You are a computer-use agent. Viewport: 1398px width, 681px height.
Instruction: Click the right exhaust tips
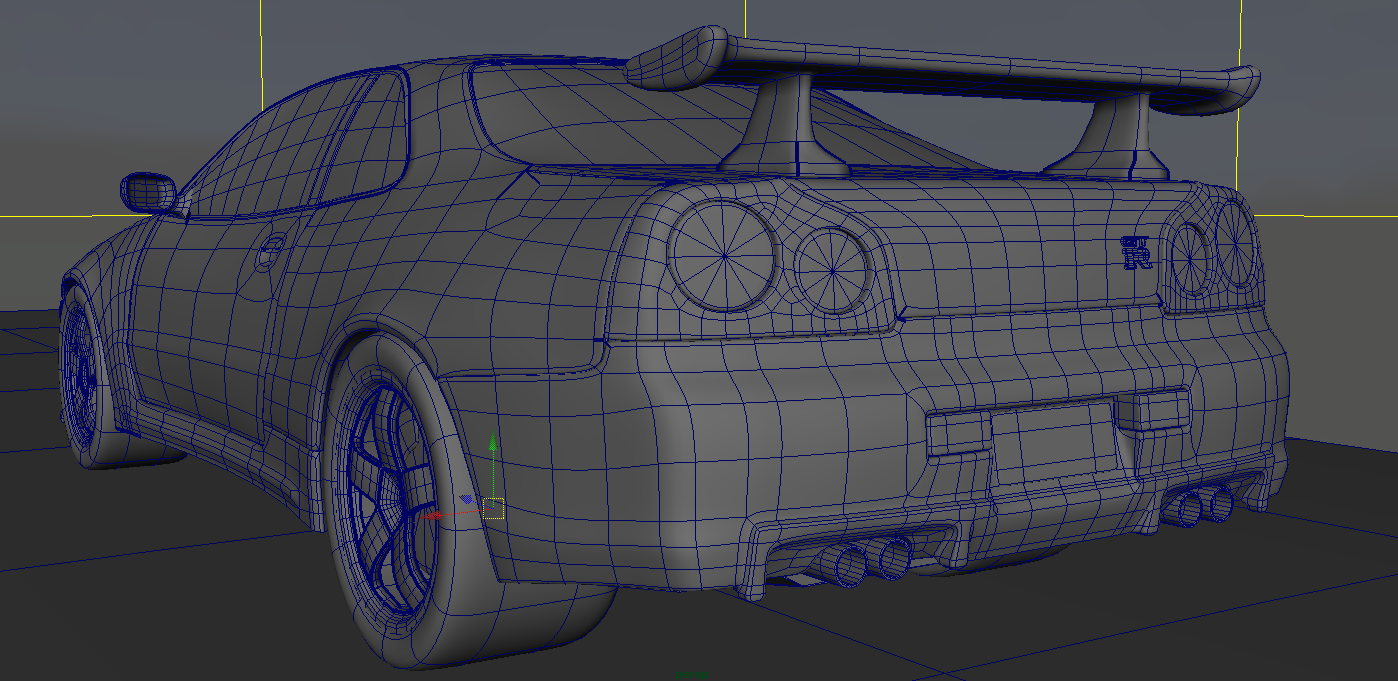1205,505
